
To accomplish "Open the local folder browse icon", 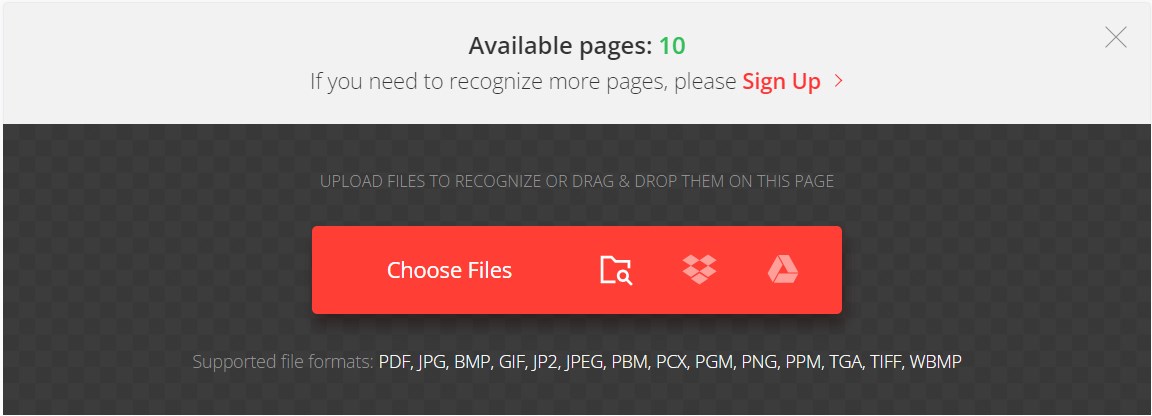I will point(616,270).
